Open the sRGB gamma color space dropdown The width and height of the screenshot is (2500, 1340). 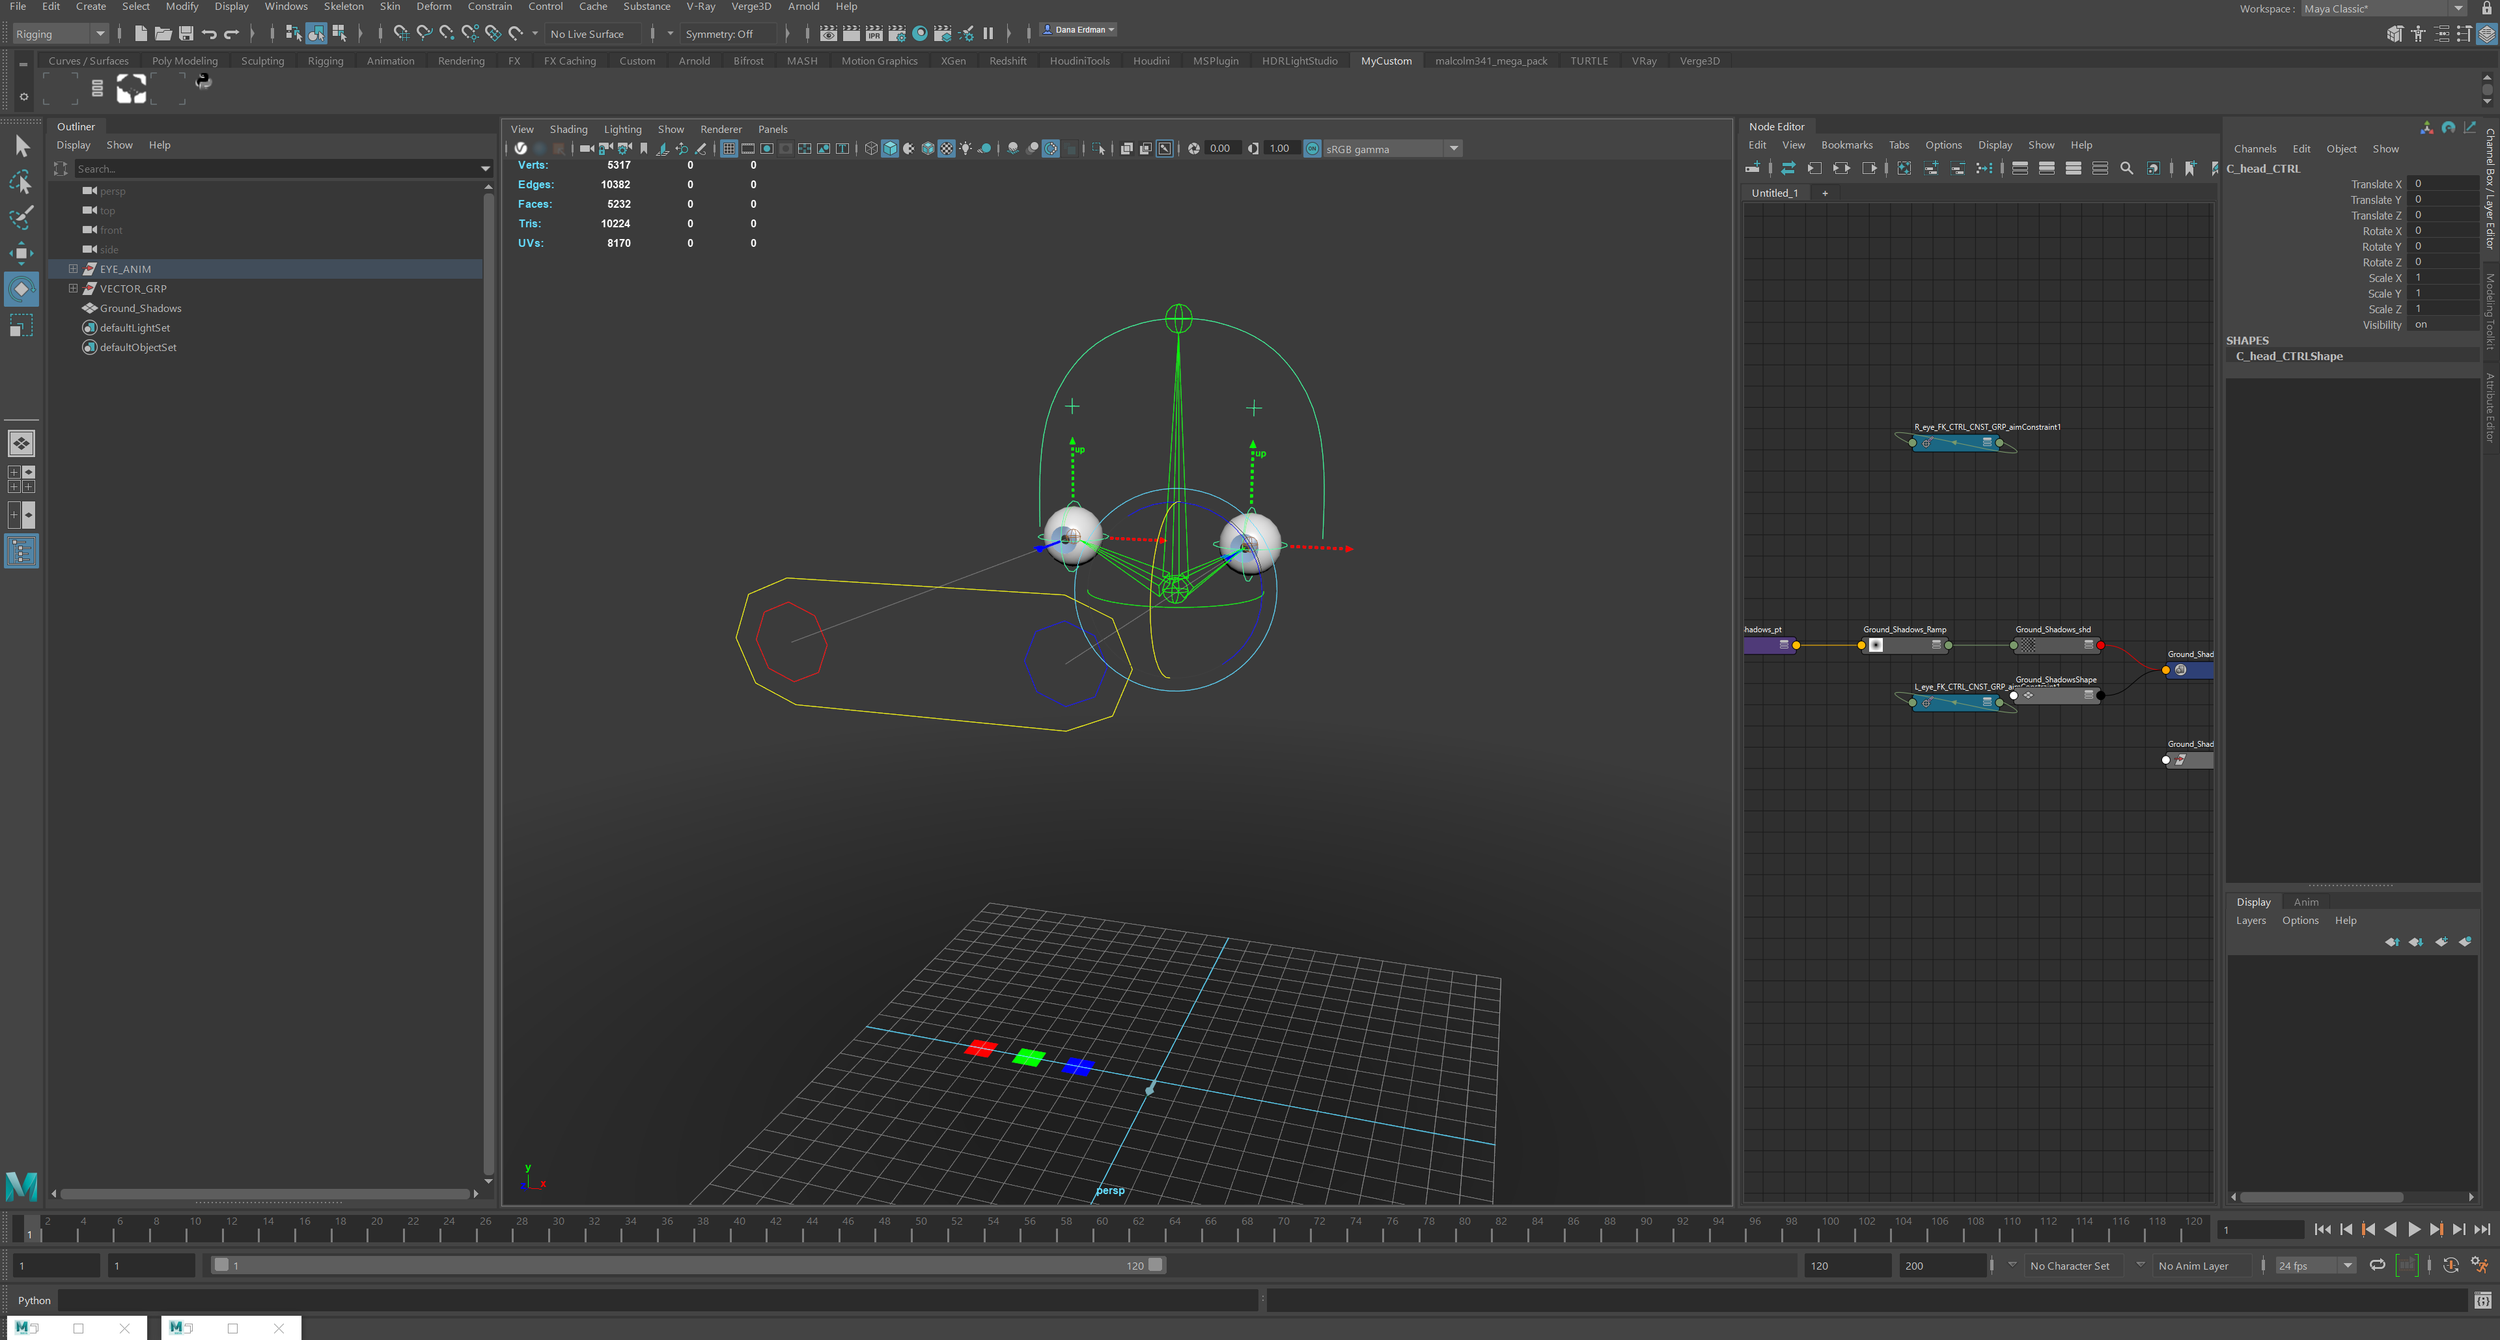[1453, 149]
